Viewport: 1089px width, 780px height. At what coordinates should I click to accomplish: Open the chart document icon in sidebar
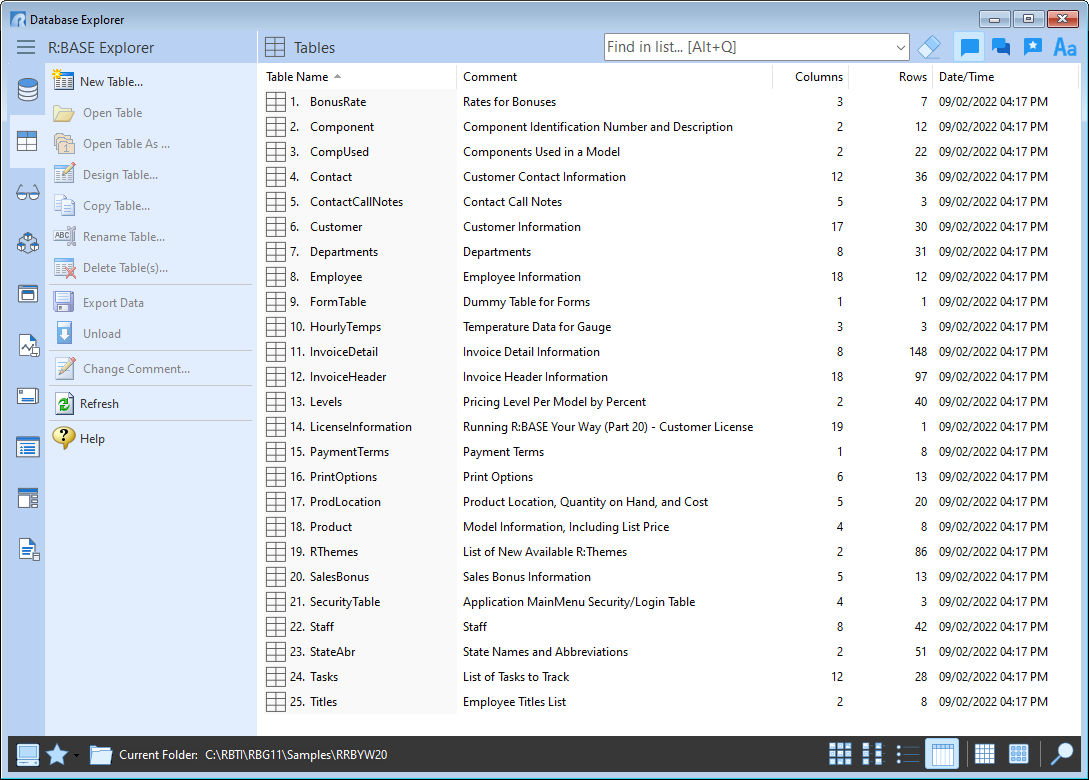(x=28, y=345)
